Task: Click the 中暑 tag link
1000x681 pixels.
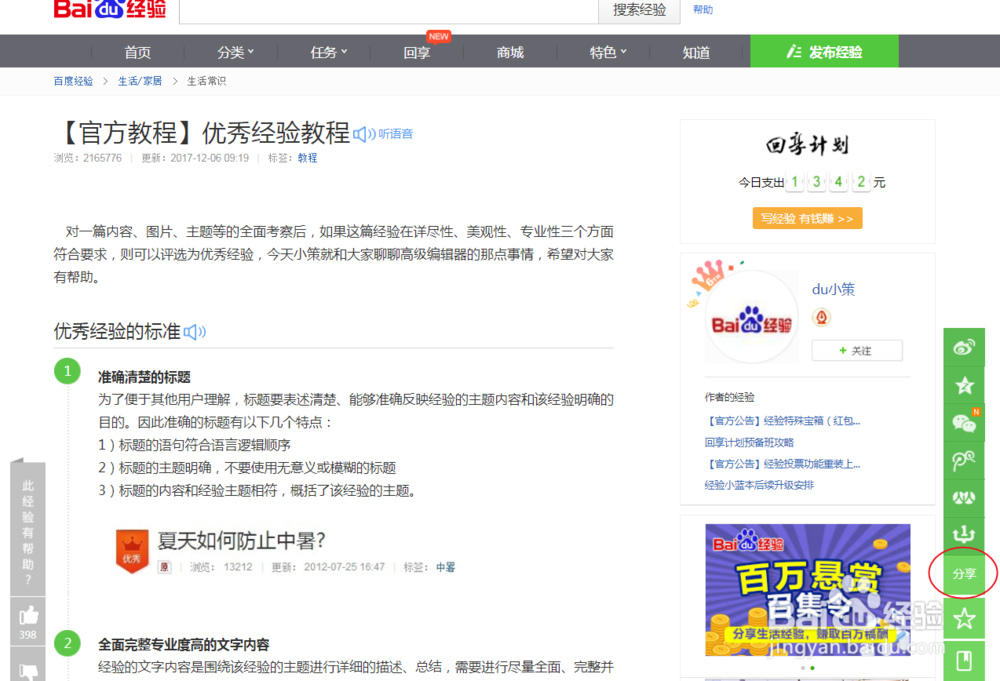Action: 445,567
